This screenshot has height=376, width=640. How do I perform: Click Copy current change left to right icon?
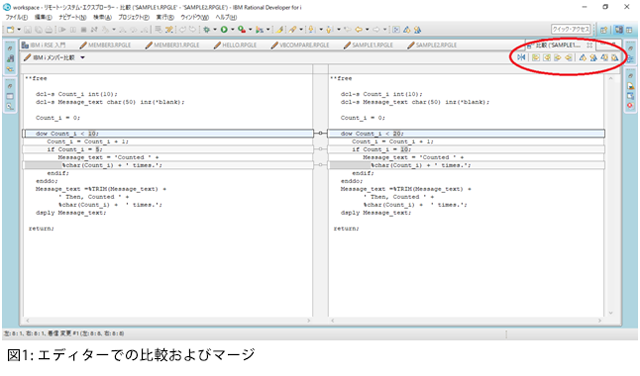(558, 58)
